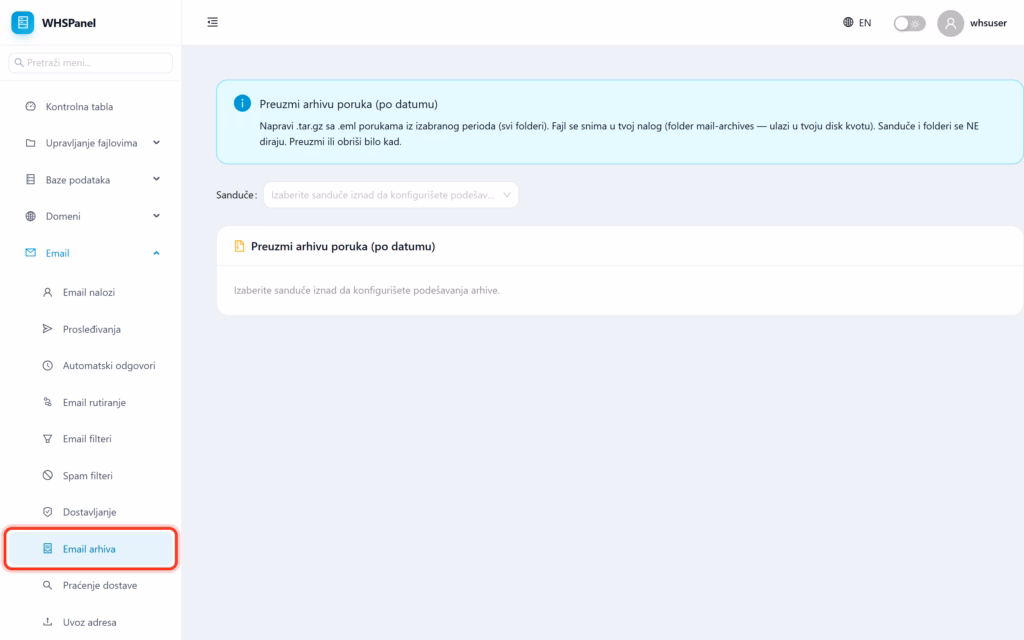This screenshot has height=640, width=1024.
Task: Open Prosleđivanja submenu item
Action: (x=91, y=329)
